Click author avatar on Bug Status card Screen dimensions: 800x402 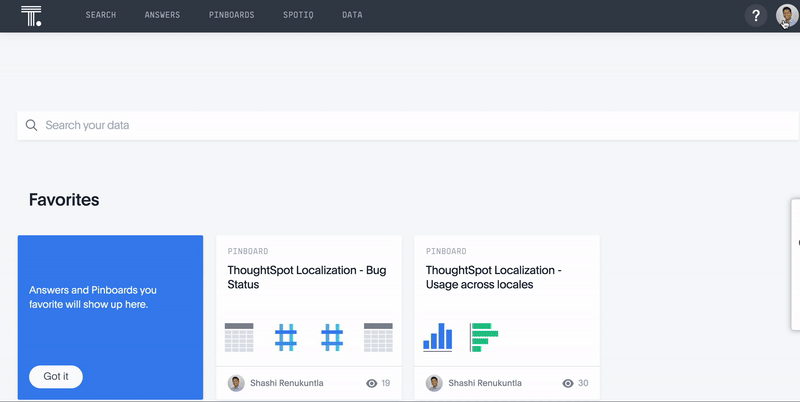point(236,383)
